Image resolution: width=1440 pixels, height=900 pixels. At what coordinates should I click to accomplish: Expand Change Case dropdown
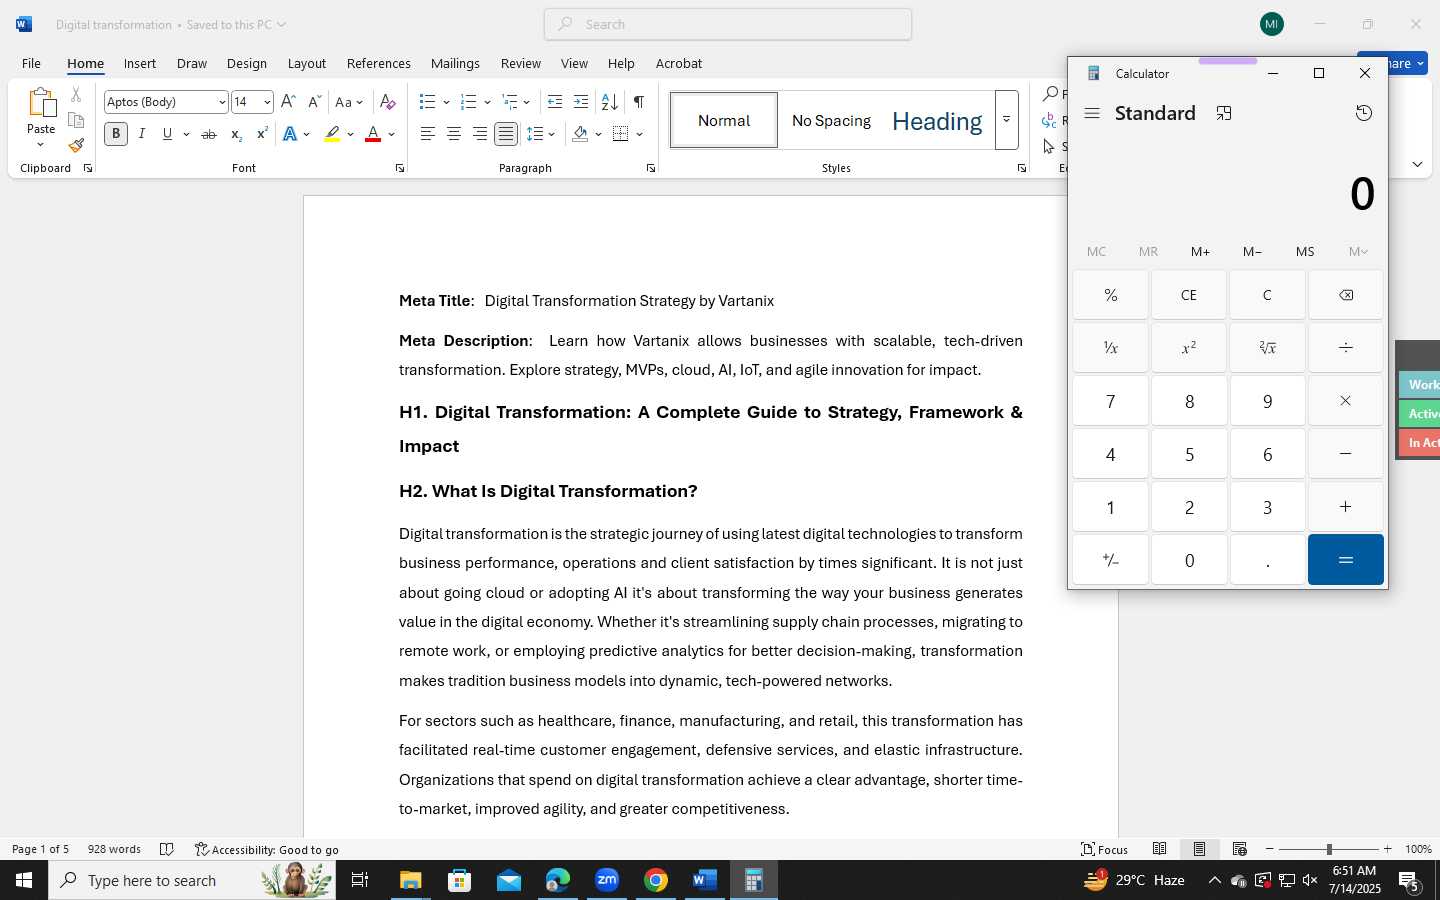pos(360,102)
